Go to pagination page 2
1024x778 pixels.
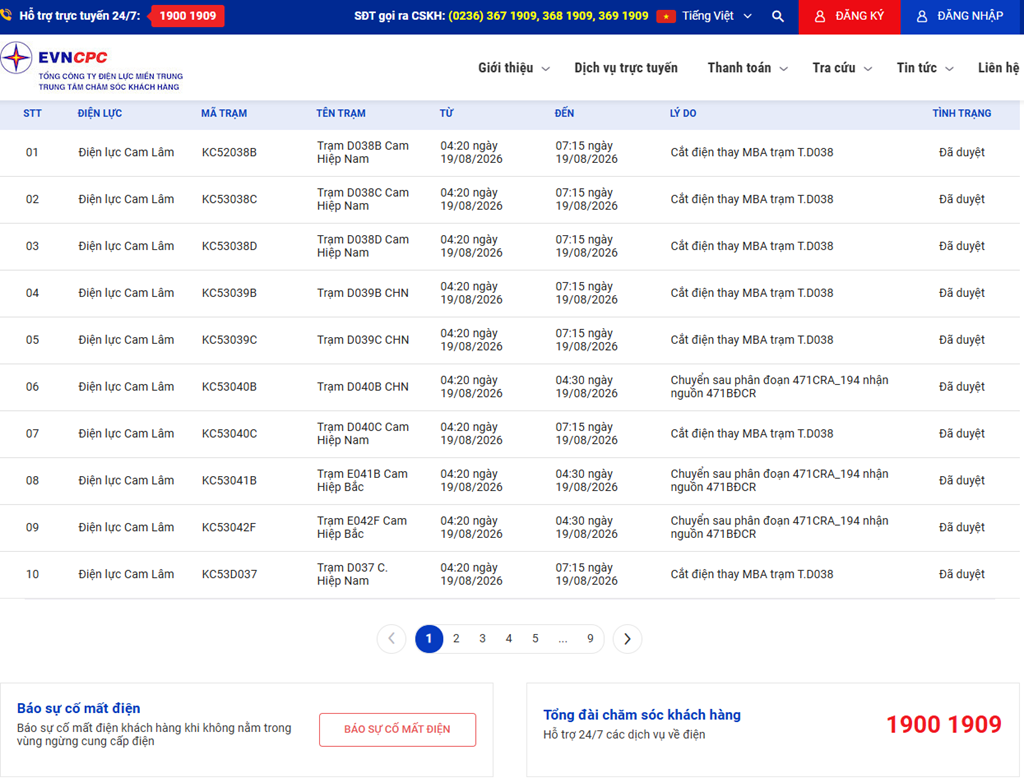[456, 639]
